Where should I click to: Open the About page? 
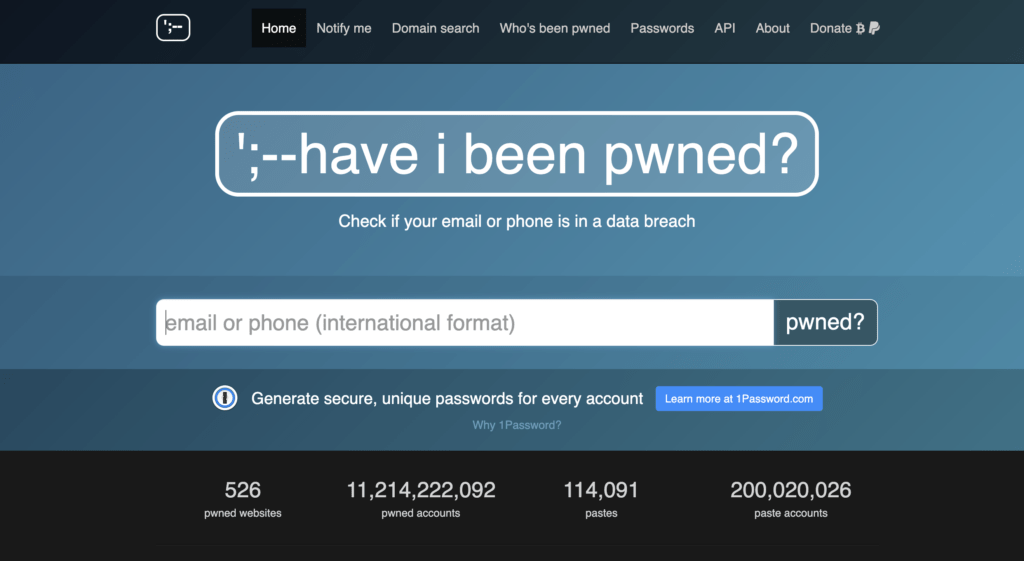(x=773, y=28)
